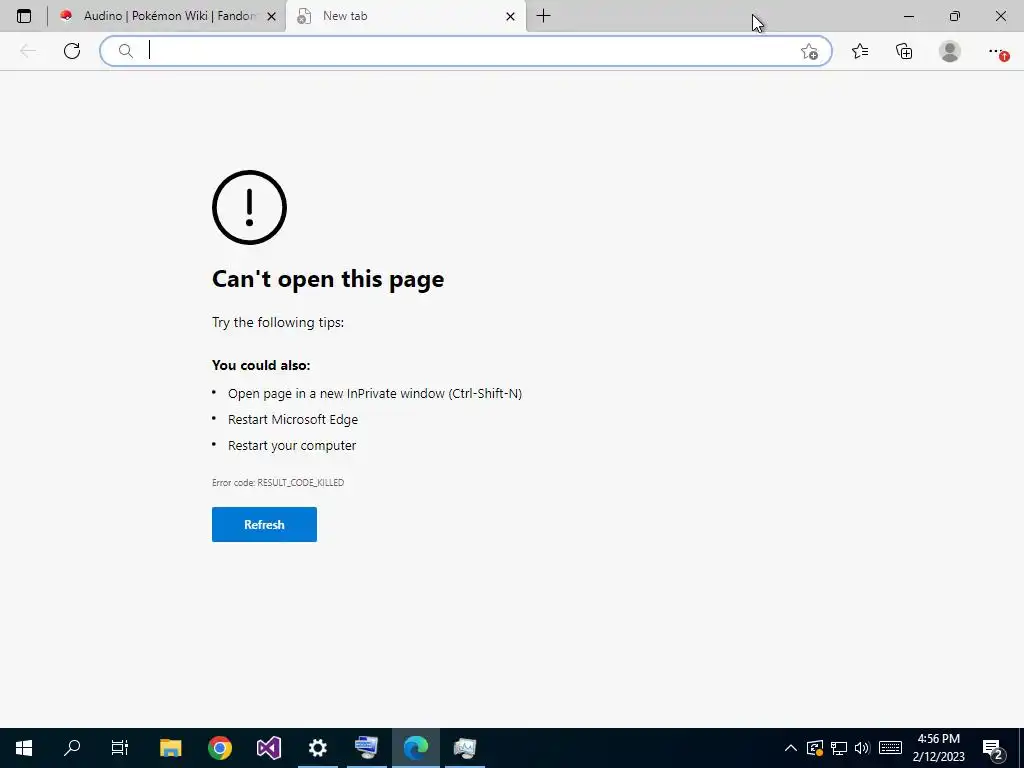
Task: Open touch keyboard tray icon
Action: coord(890,748)
